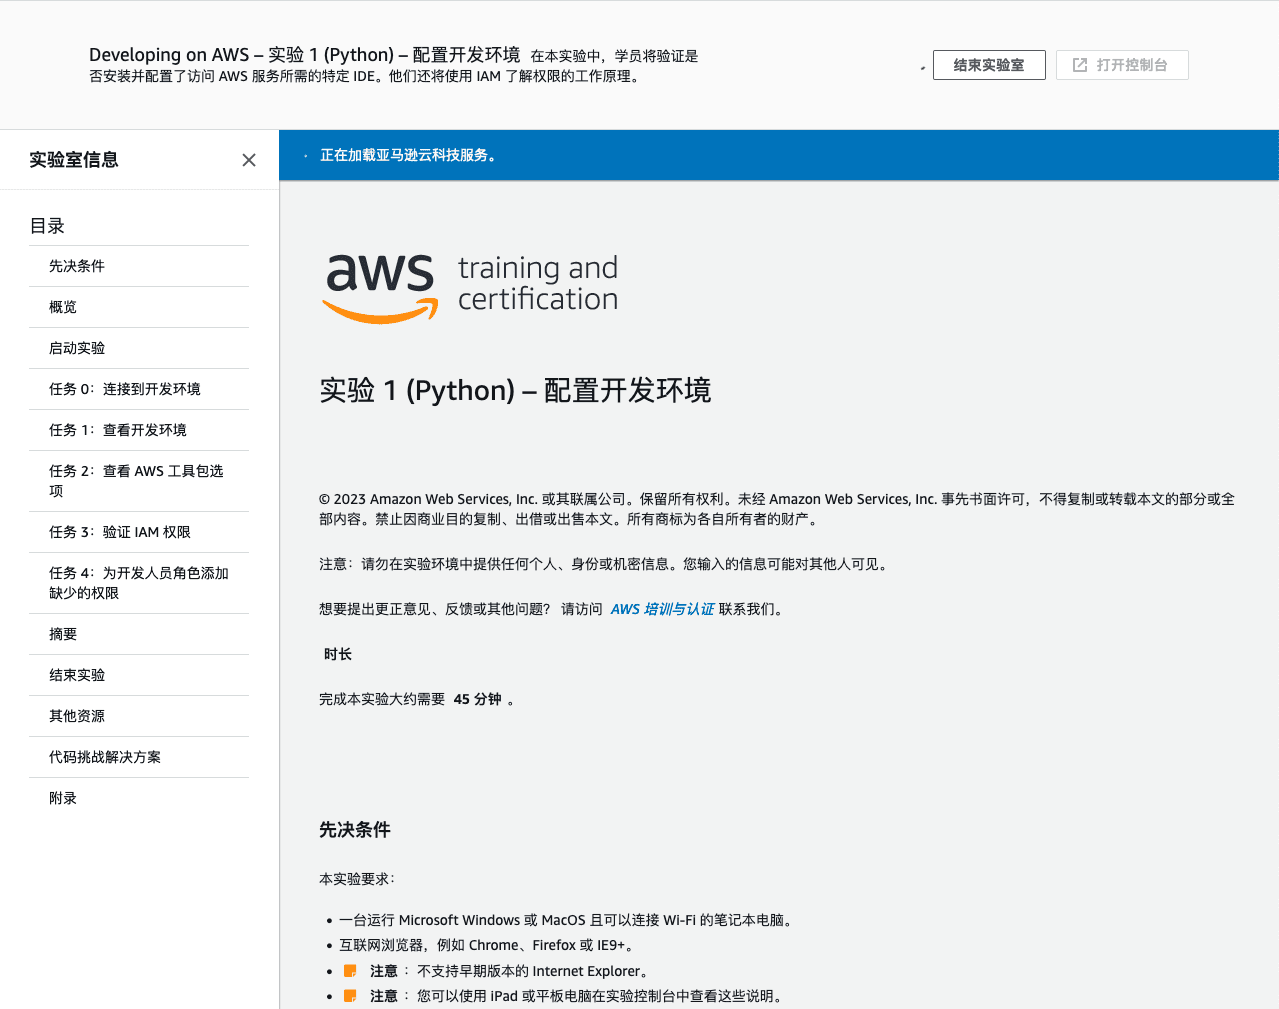
Task: Open 代码挑战解决方案 entry
Action: pos(105,757)
